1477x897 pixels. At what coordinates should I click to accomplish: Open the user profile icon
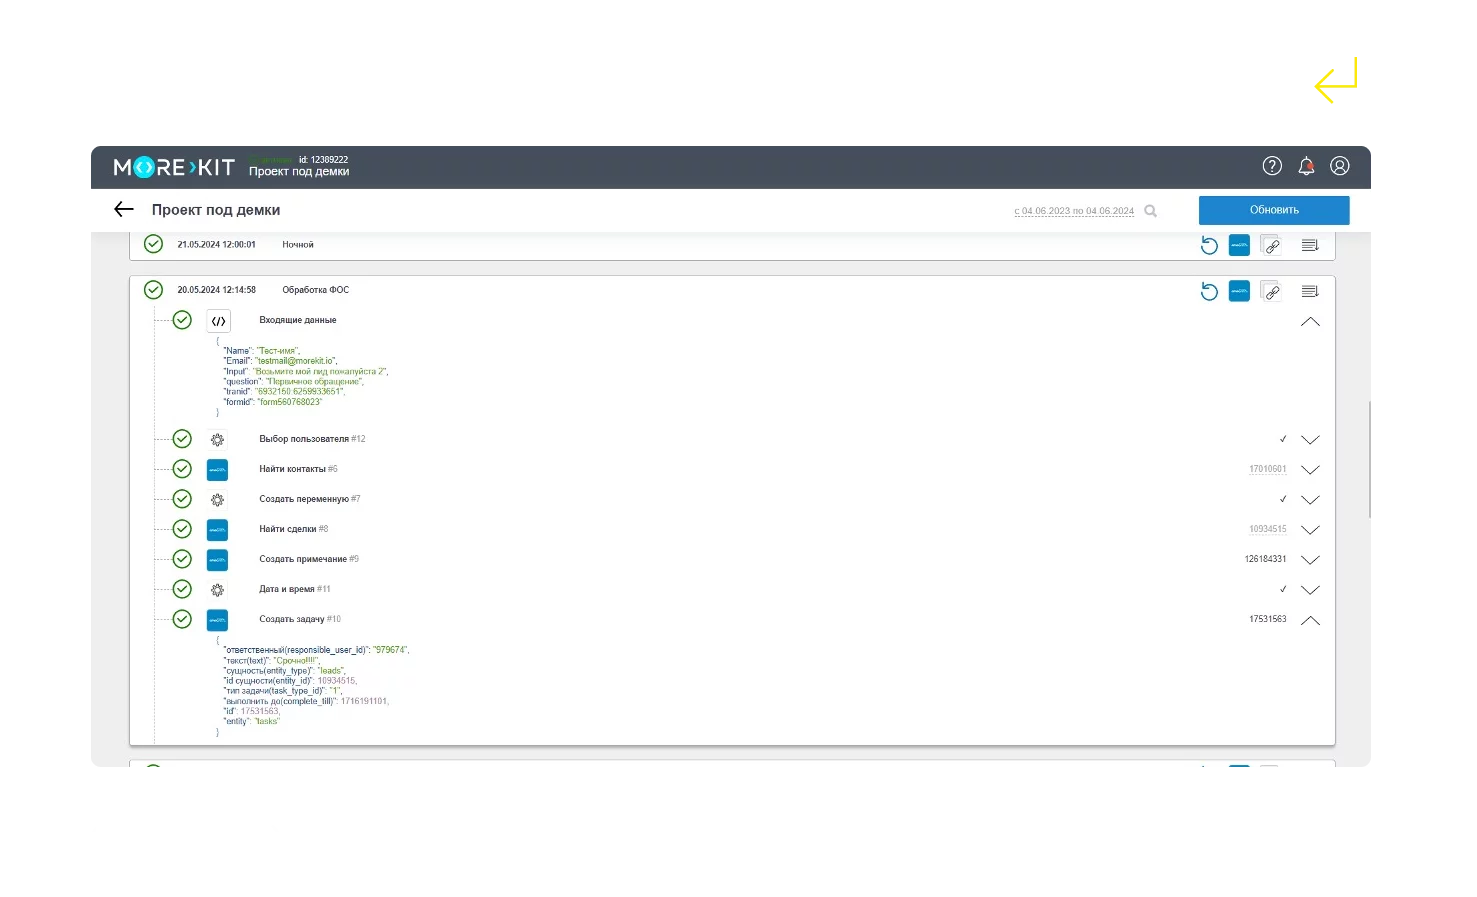[1340, 166]
